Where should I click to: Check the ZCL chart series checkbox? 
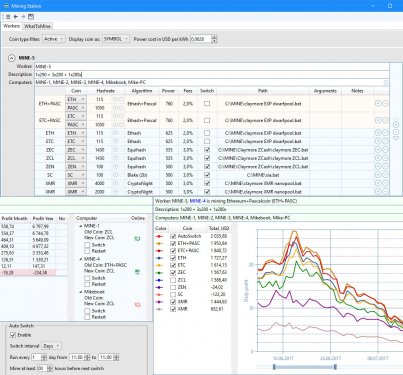pos(173,280)
